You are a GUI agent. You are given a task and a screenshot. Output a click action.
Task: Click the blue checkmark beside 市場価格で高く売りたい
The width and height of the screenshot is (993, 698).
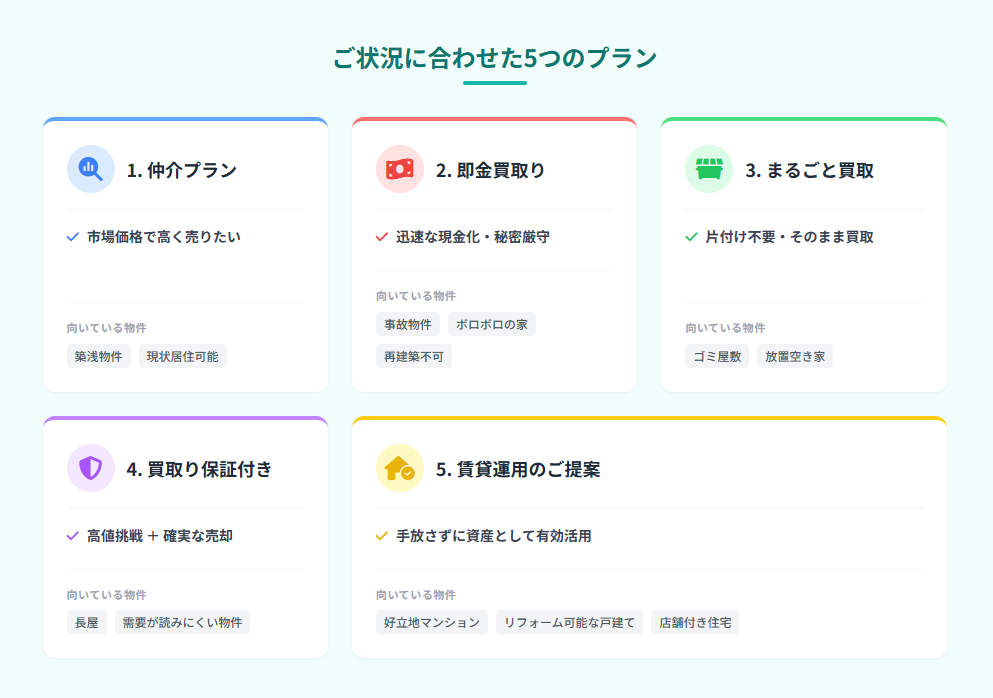[73, 237]
